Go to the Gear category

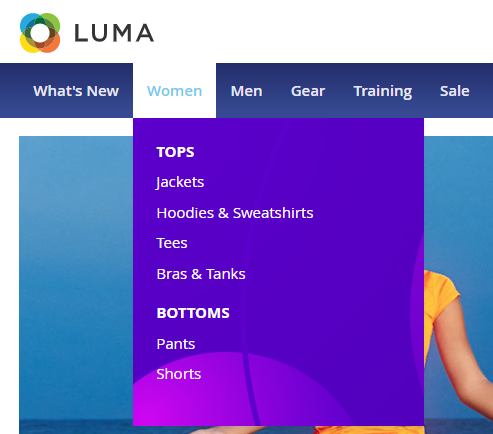point(308,91)
